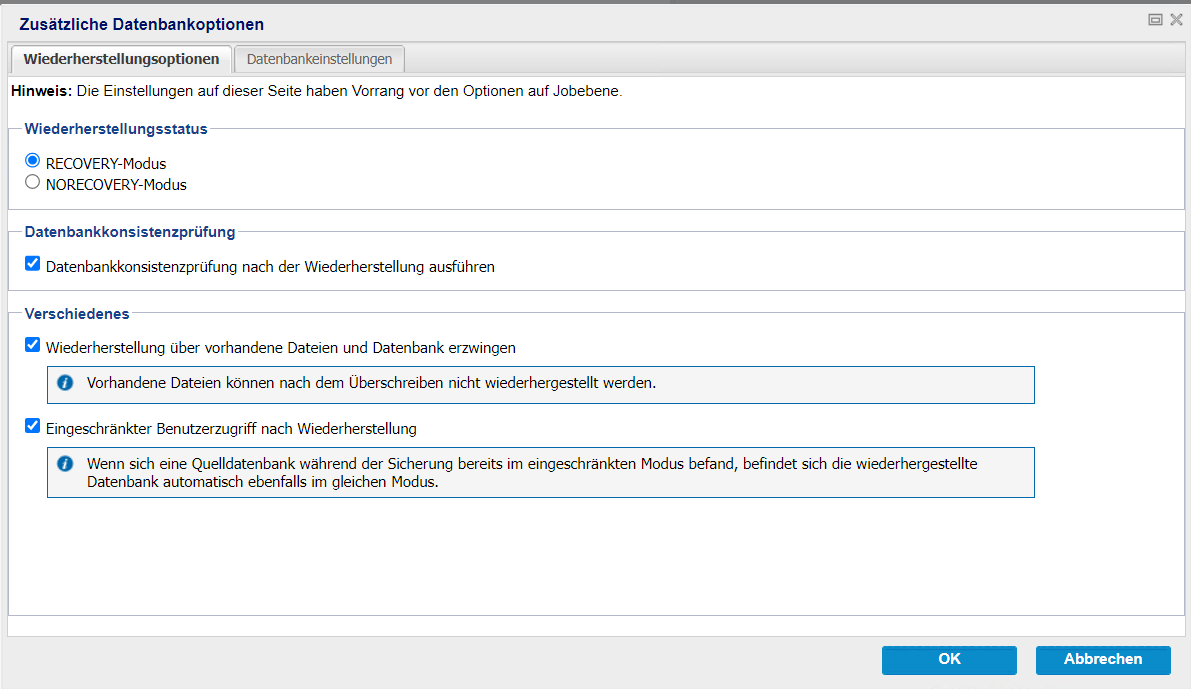
Task: Click the Verschiedenes section heading
Action: click(x=77, y=313)
